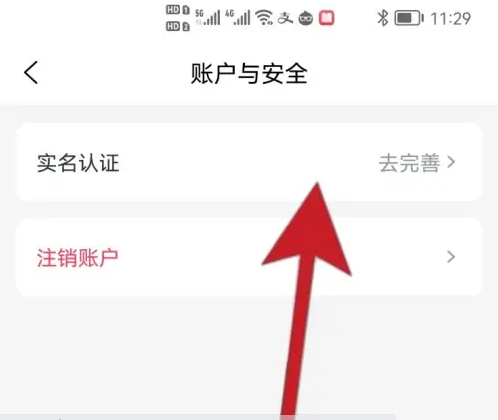Screen dimensions: 498x420
Task: Tap the red book notification icon
Action: point(326,18)
